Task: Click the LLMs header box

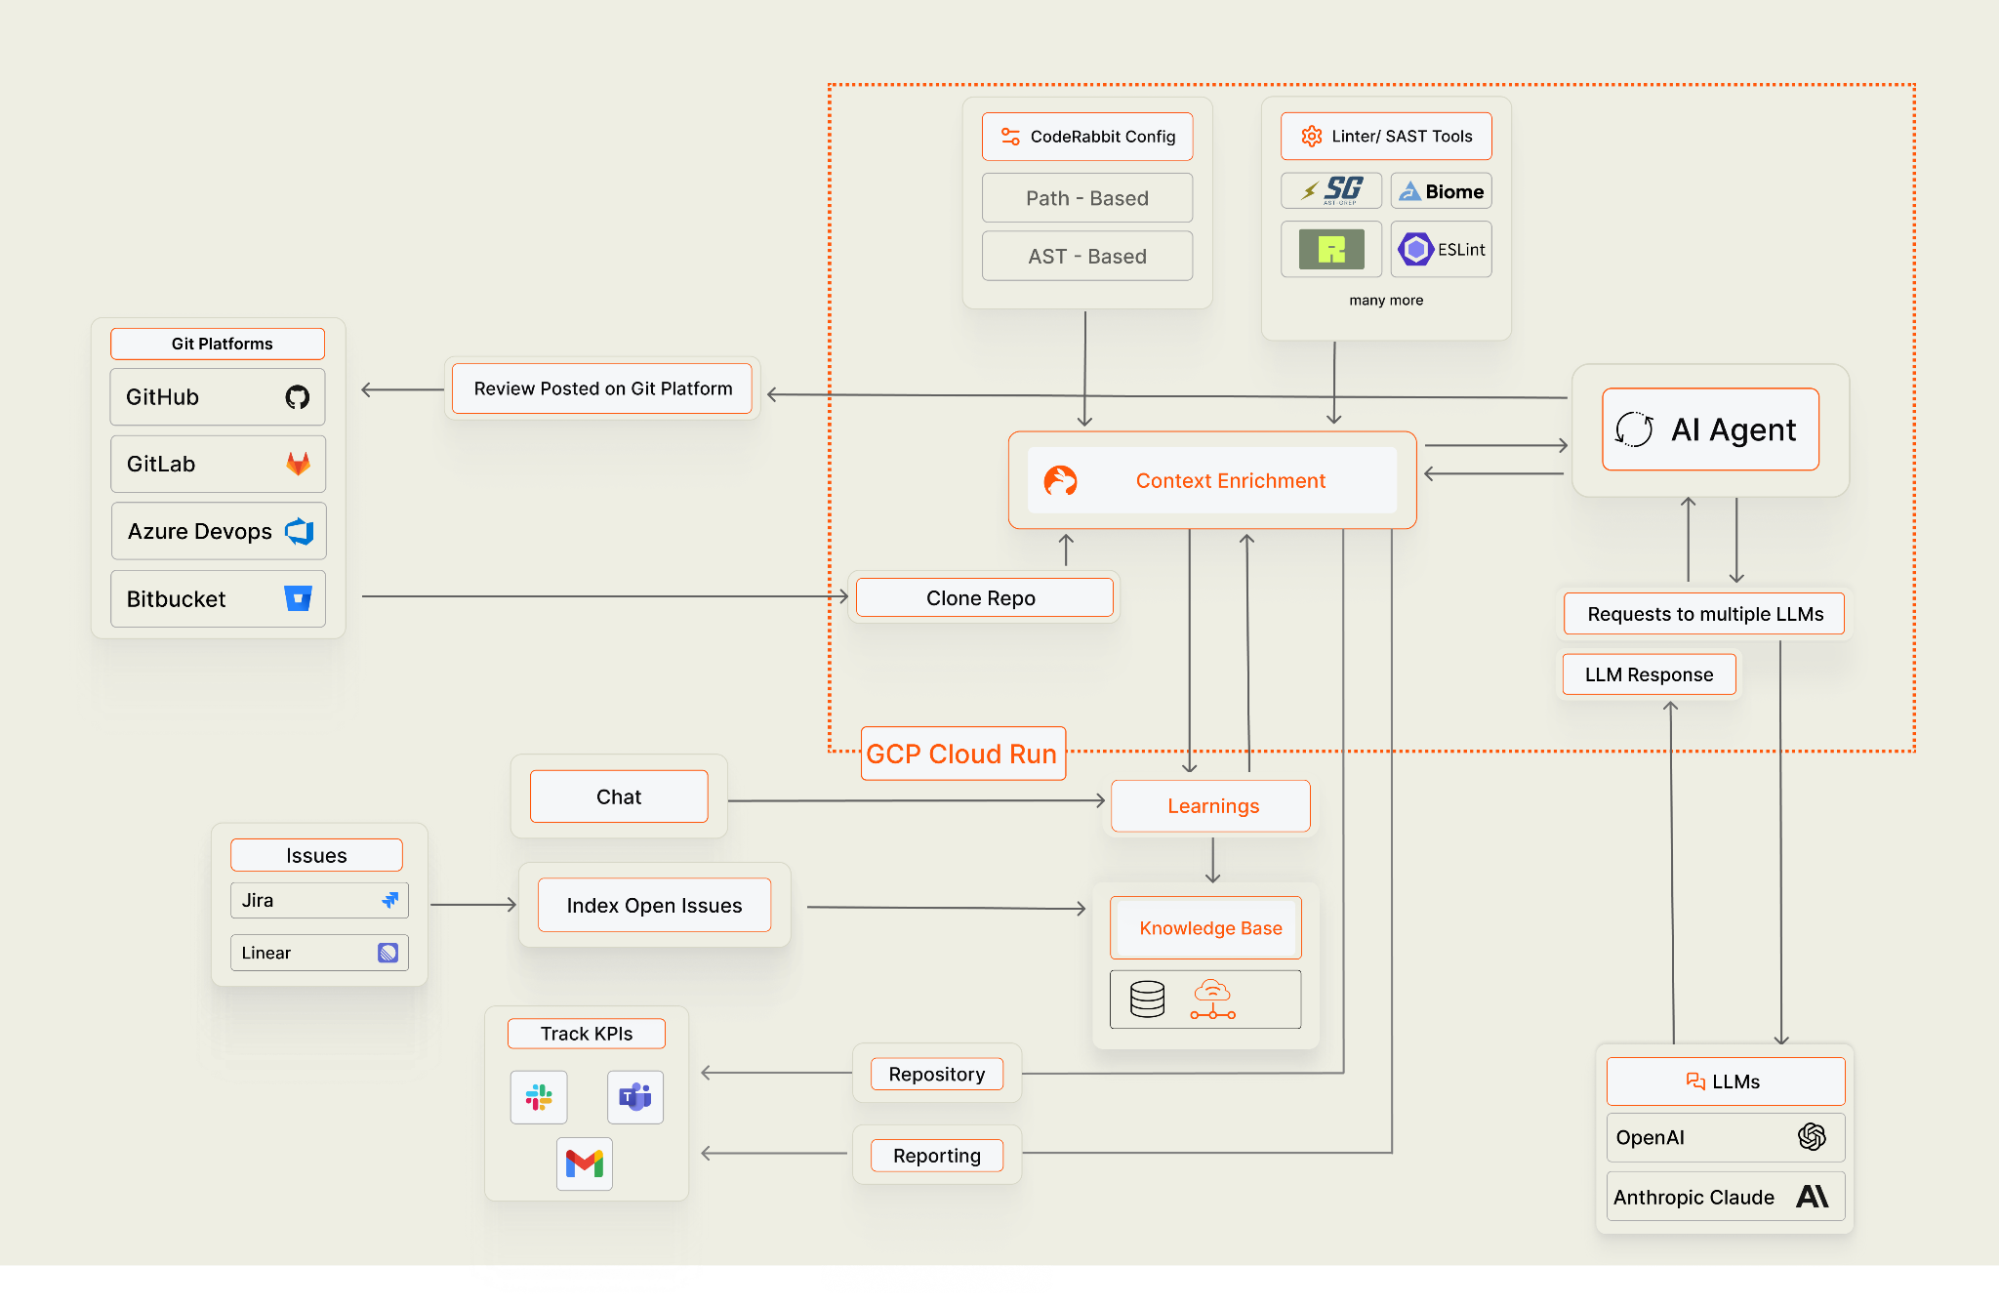Action: pos(1725,1082)
